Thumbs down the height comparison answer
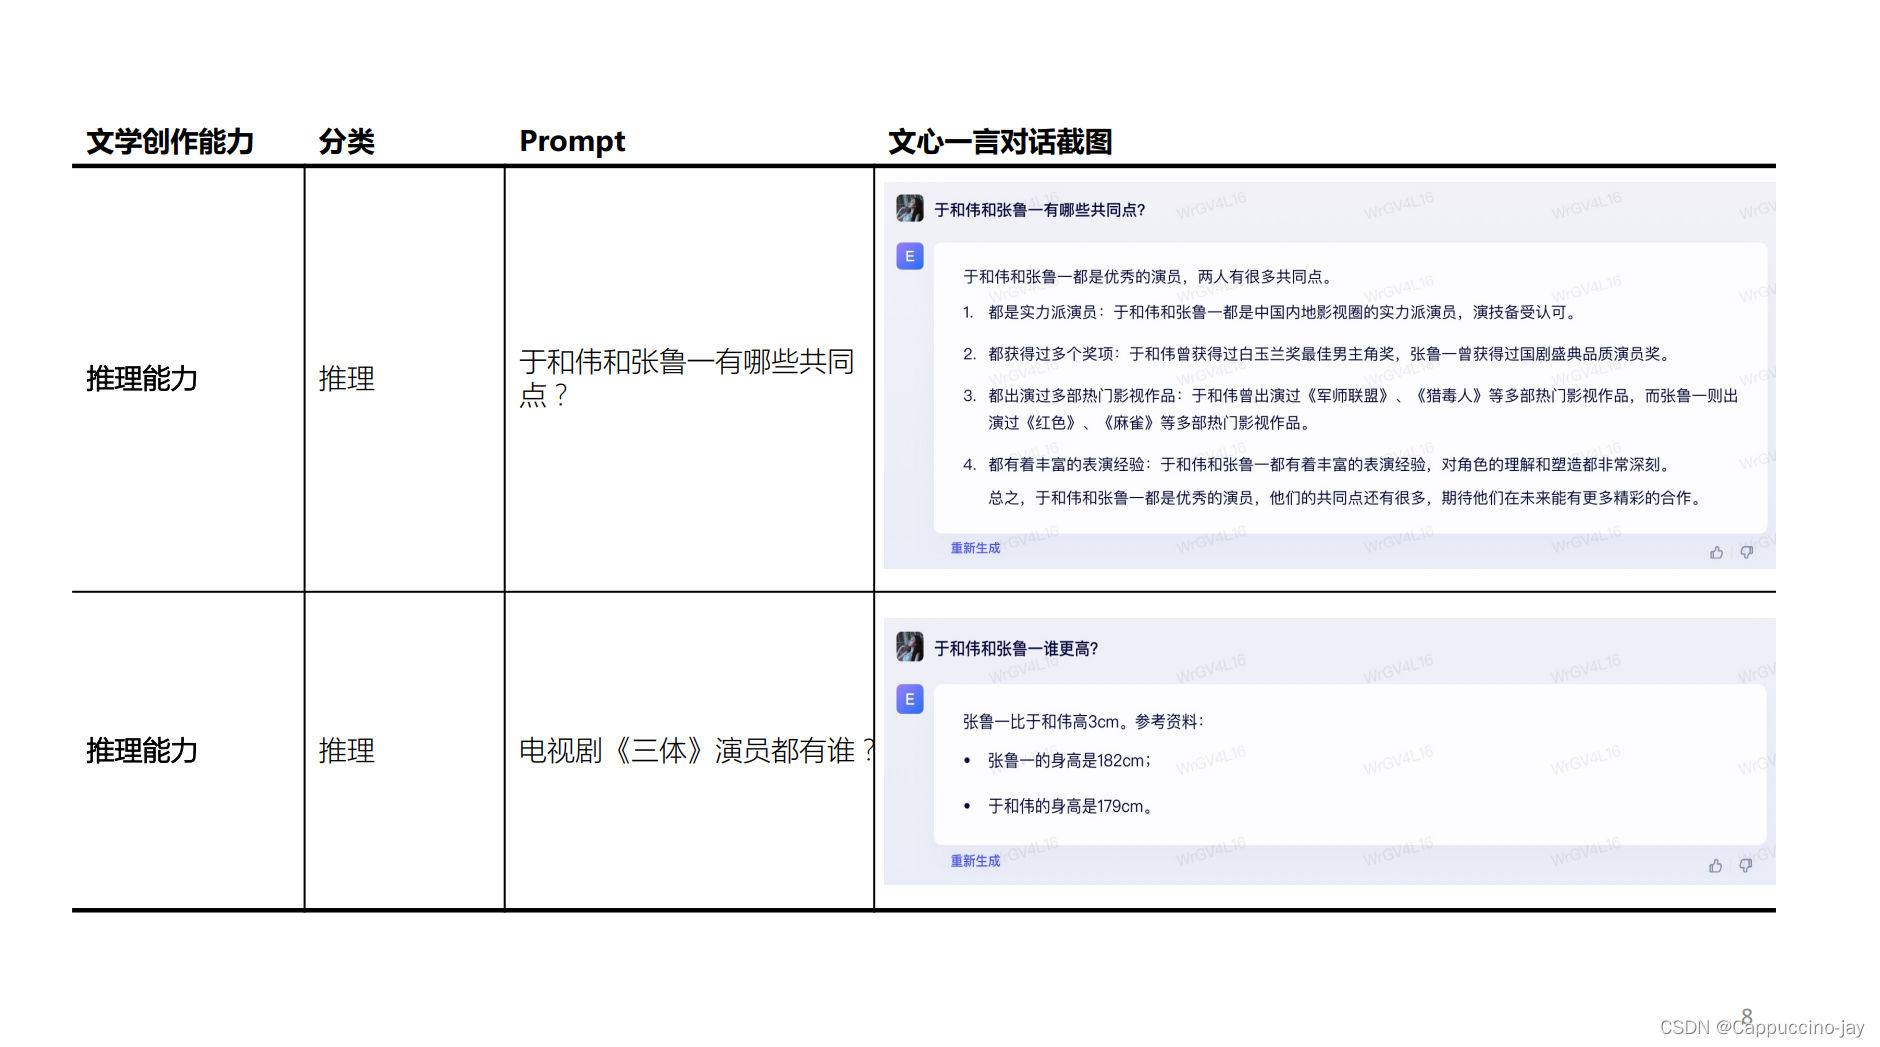1880x1047 pixels. [x=1745, y=865]
